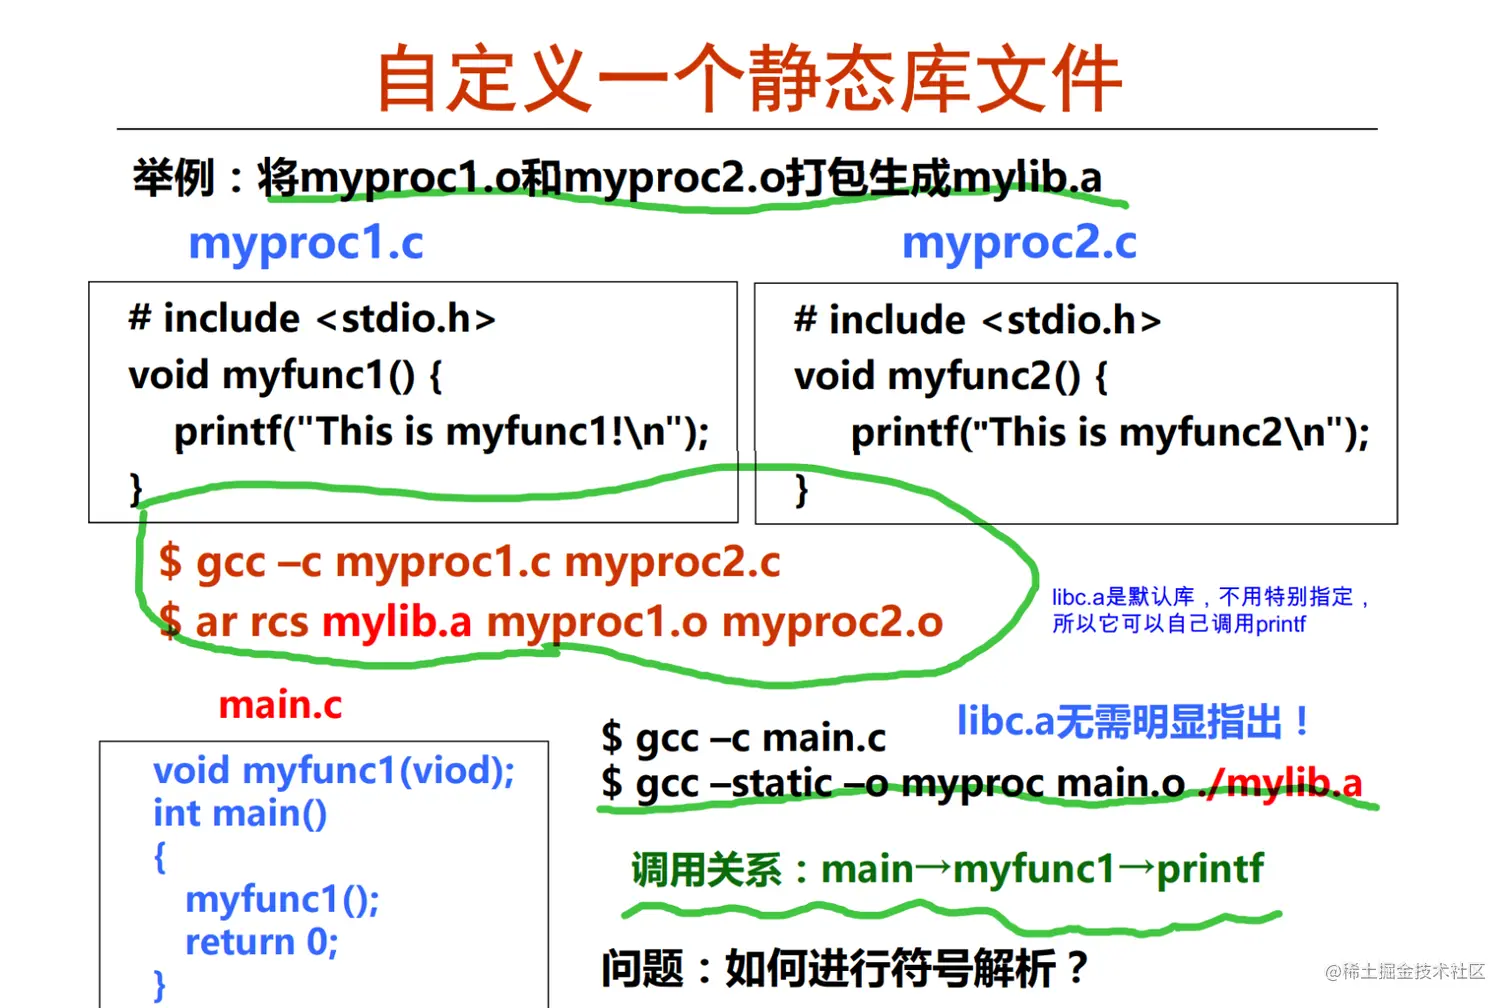Click the command '$ ar rcs mylib.a myproc1.o myproc2.o'
1512x1008 pixels.
(x=551, y=622)
